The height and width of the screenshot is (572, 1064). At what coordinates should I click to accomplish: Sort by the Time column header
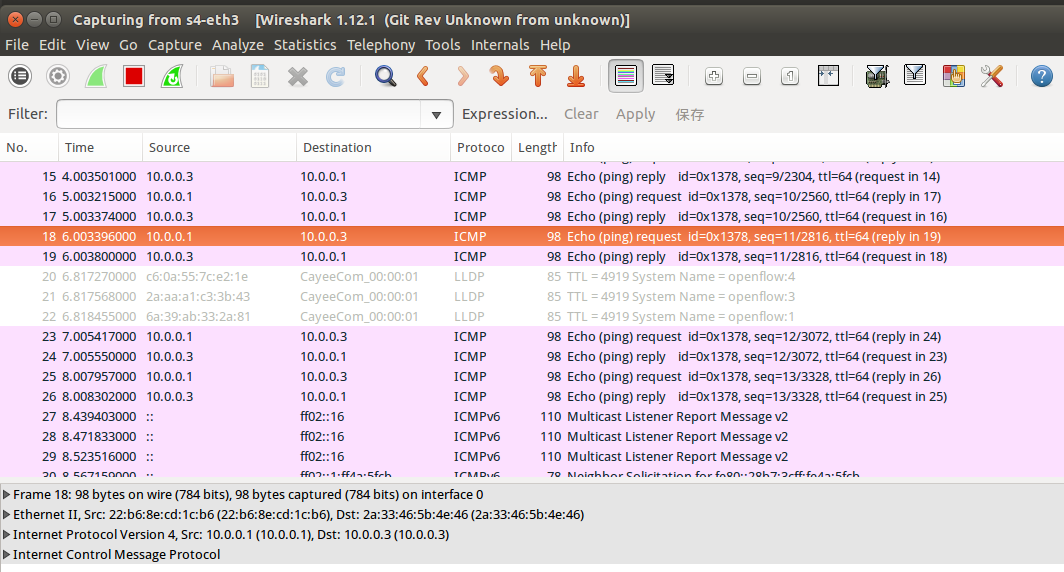point(100,147)
